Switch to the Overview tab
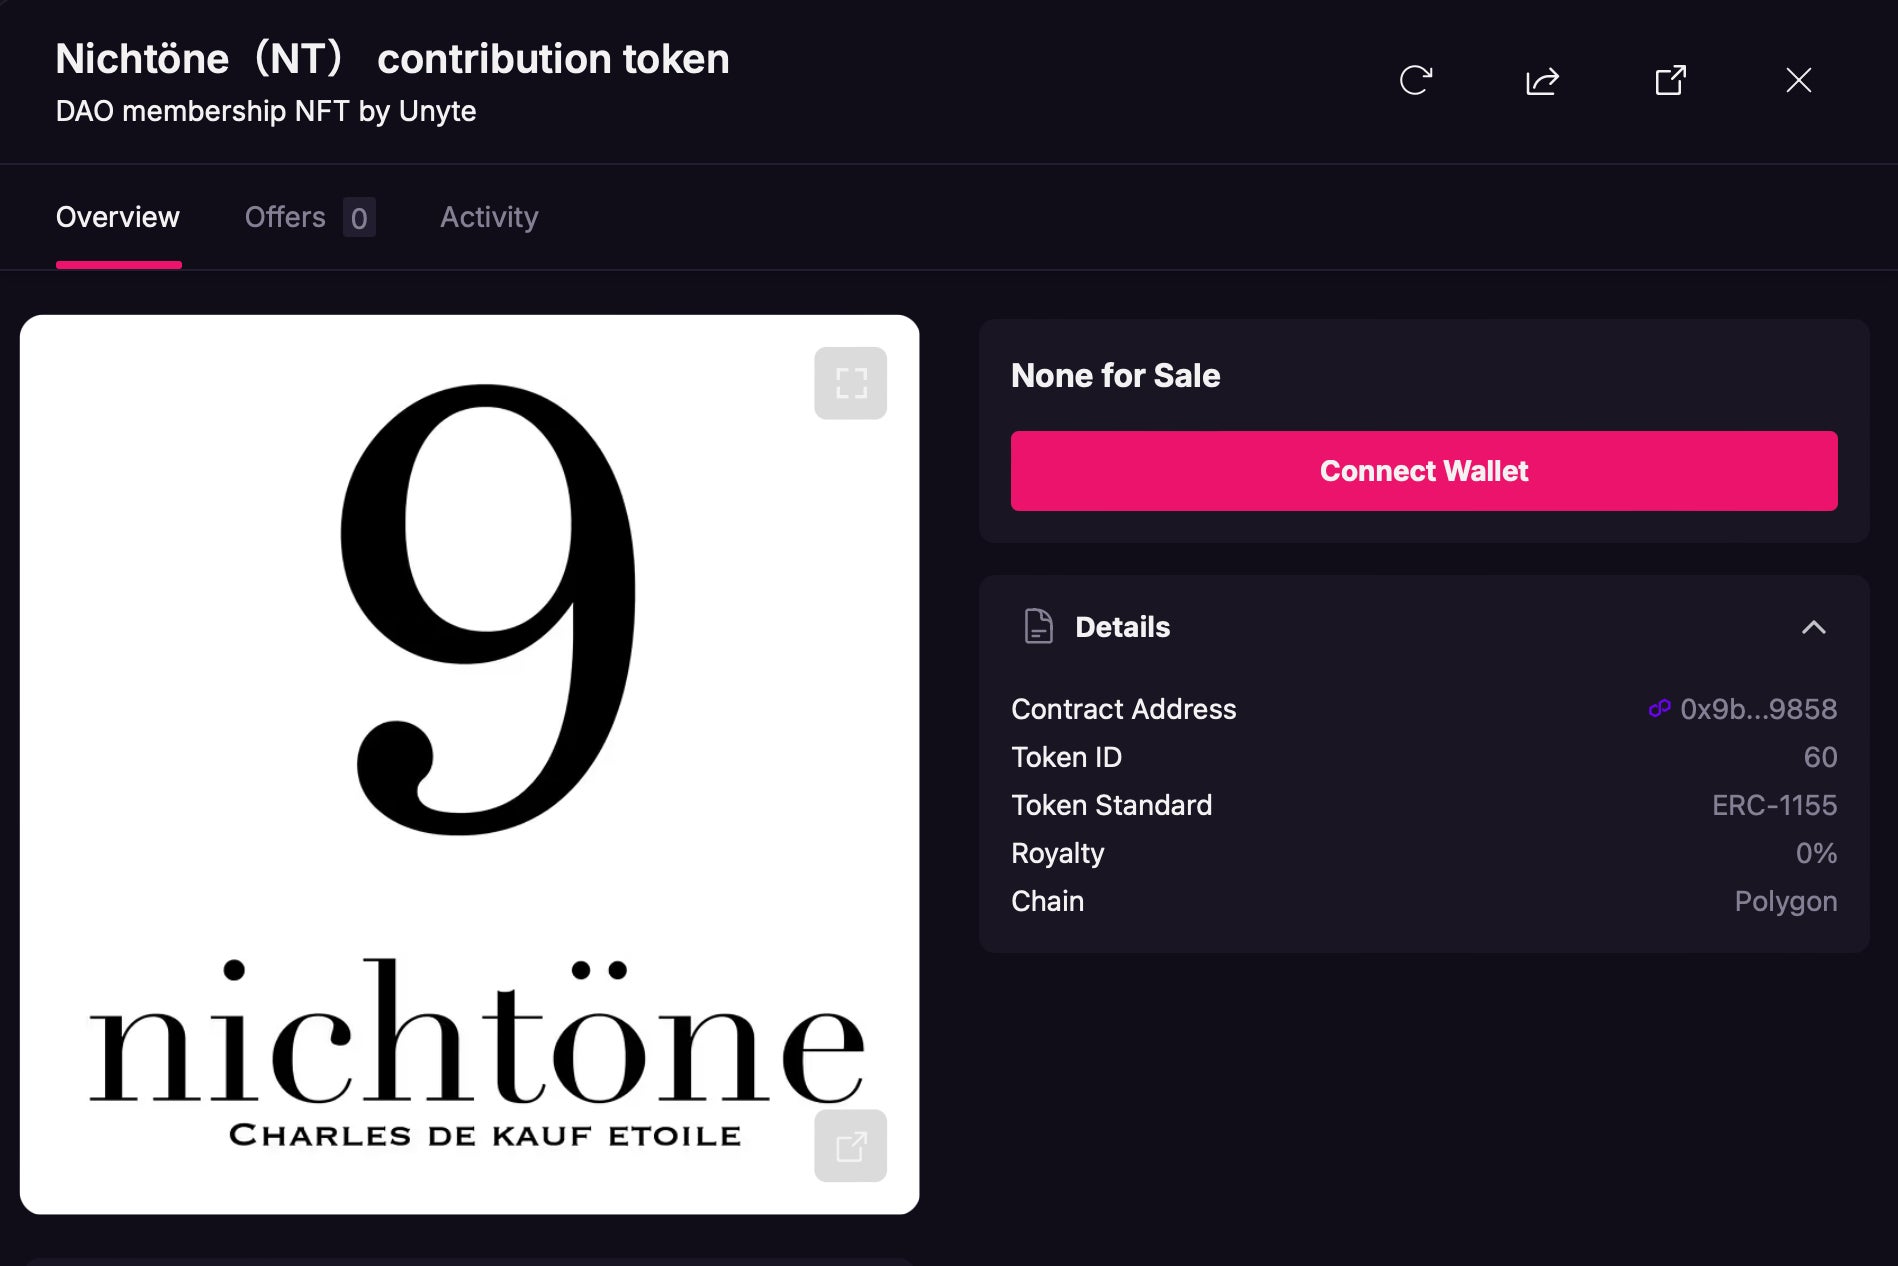 118,217
